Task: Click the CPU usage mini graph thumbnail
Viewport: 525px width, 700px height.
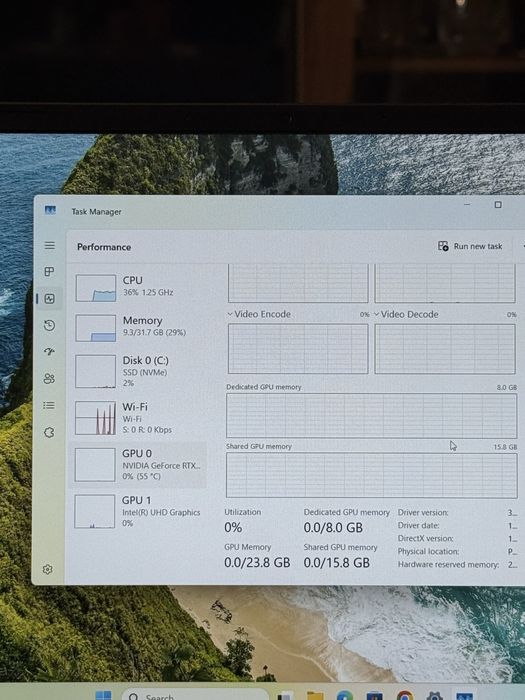Action: [x=96, y=288]
